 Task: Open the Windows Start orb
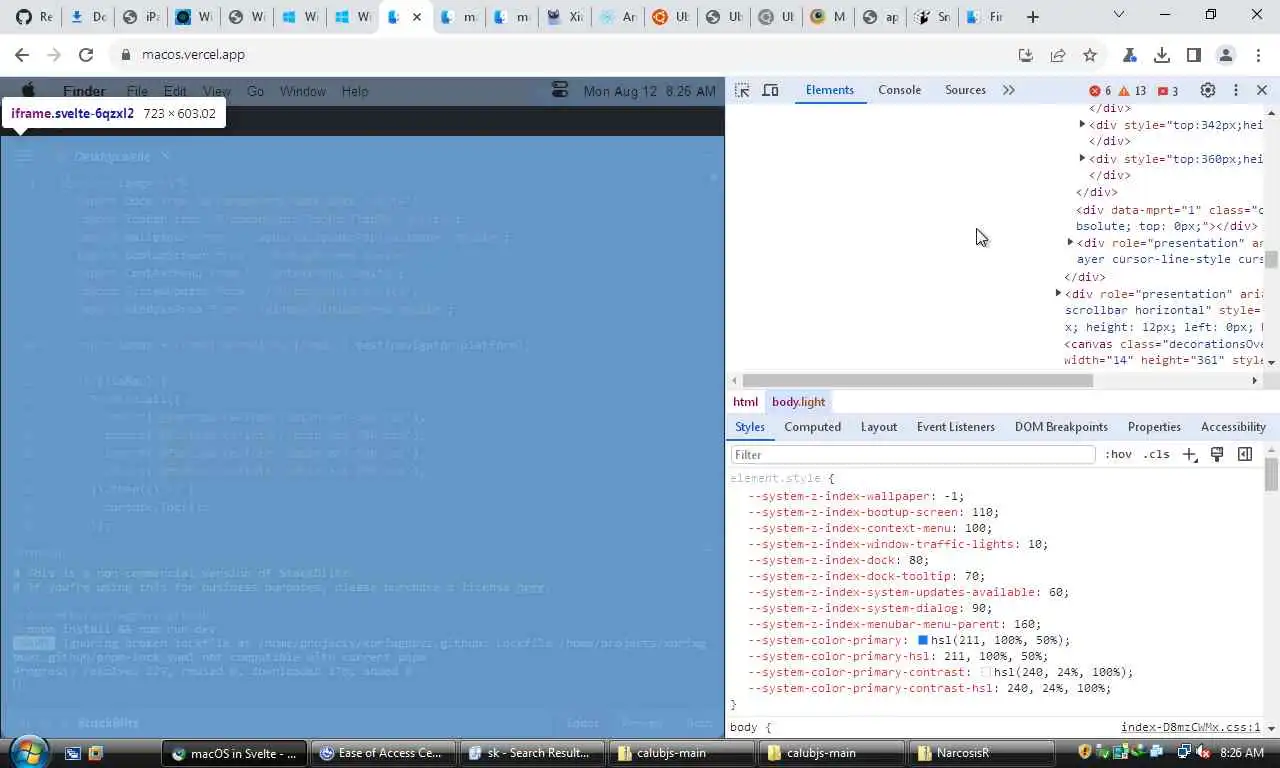(28, 752)
